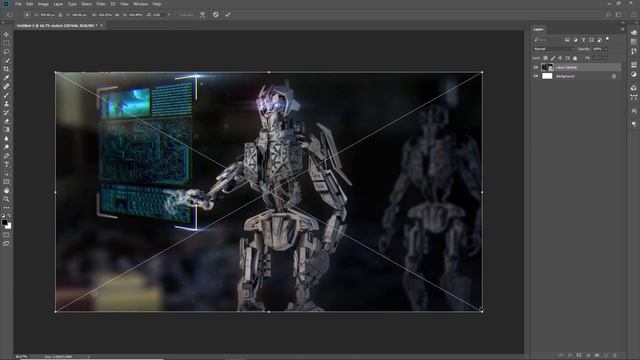Open the Image menu
Viewport: 640px width, 360px height.
[43, 4]
